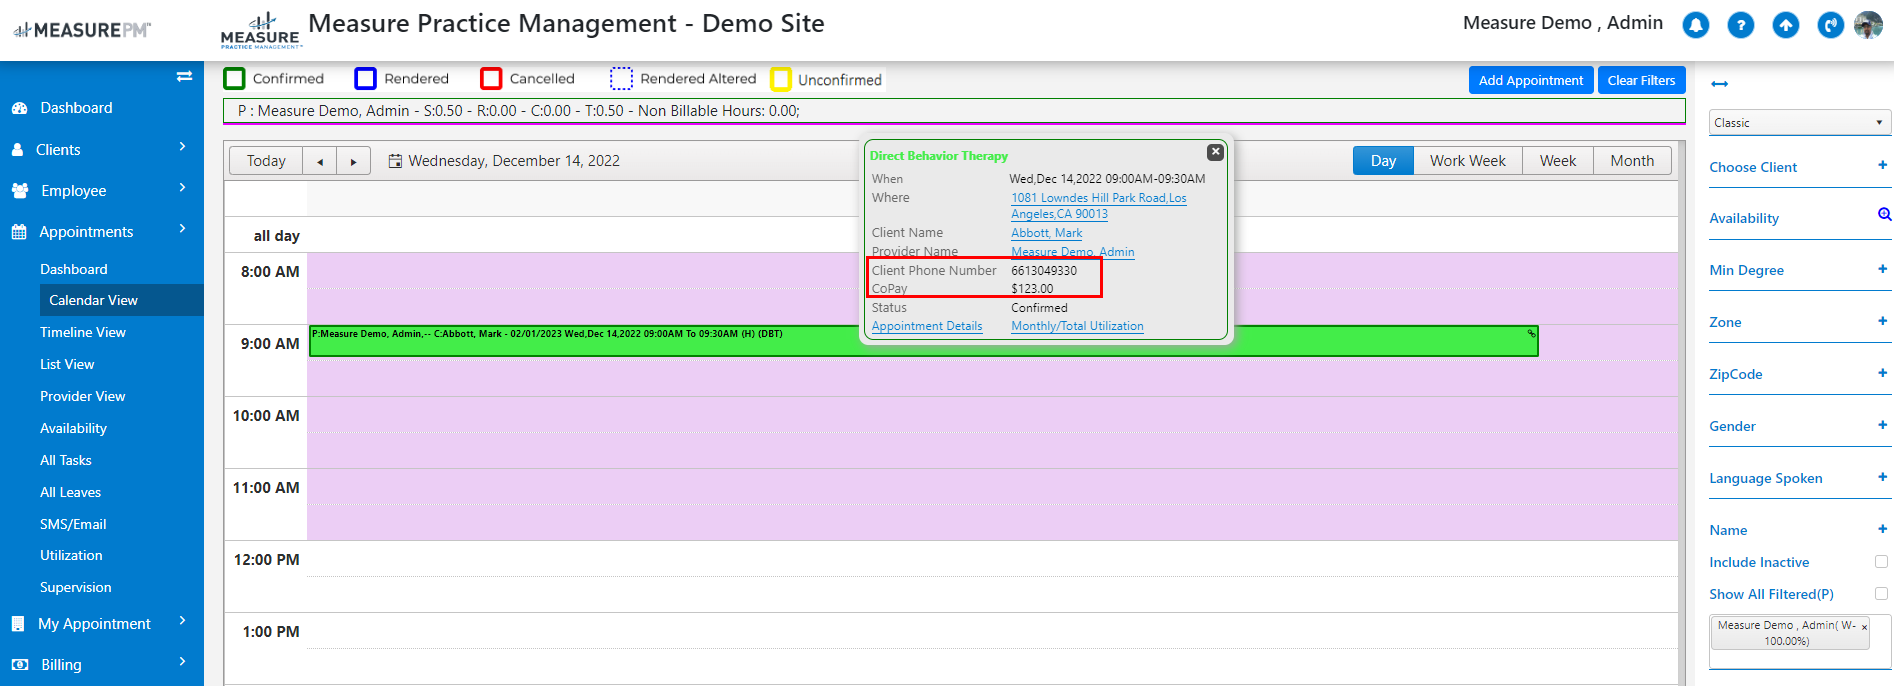Open the 1081 Lowndes Hill Park Road address link

coord(1098,206)
